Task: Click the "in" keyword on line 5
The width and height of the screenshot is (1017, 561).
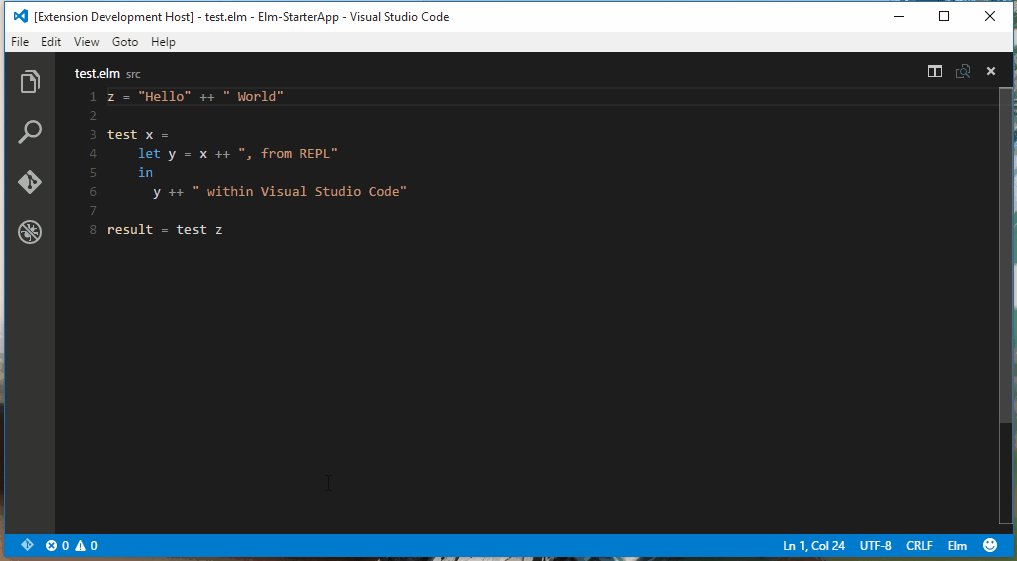Action: [145, 173]
